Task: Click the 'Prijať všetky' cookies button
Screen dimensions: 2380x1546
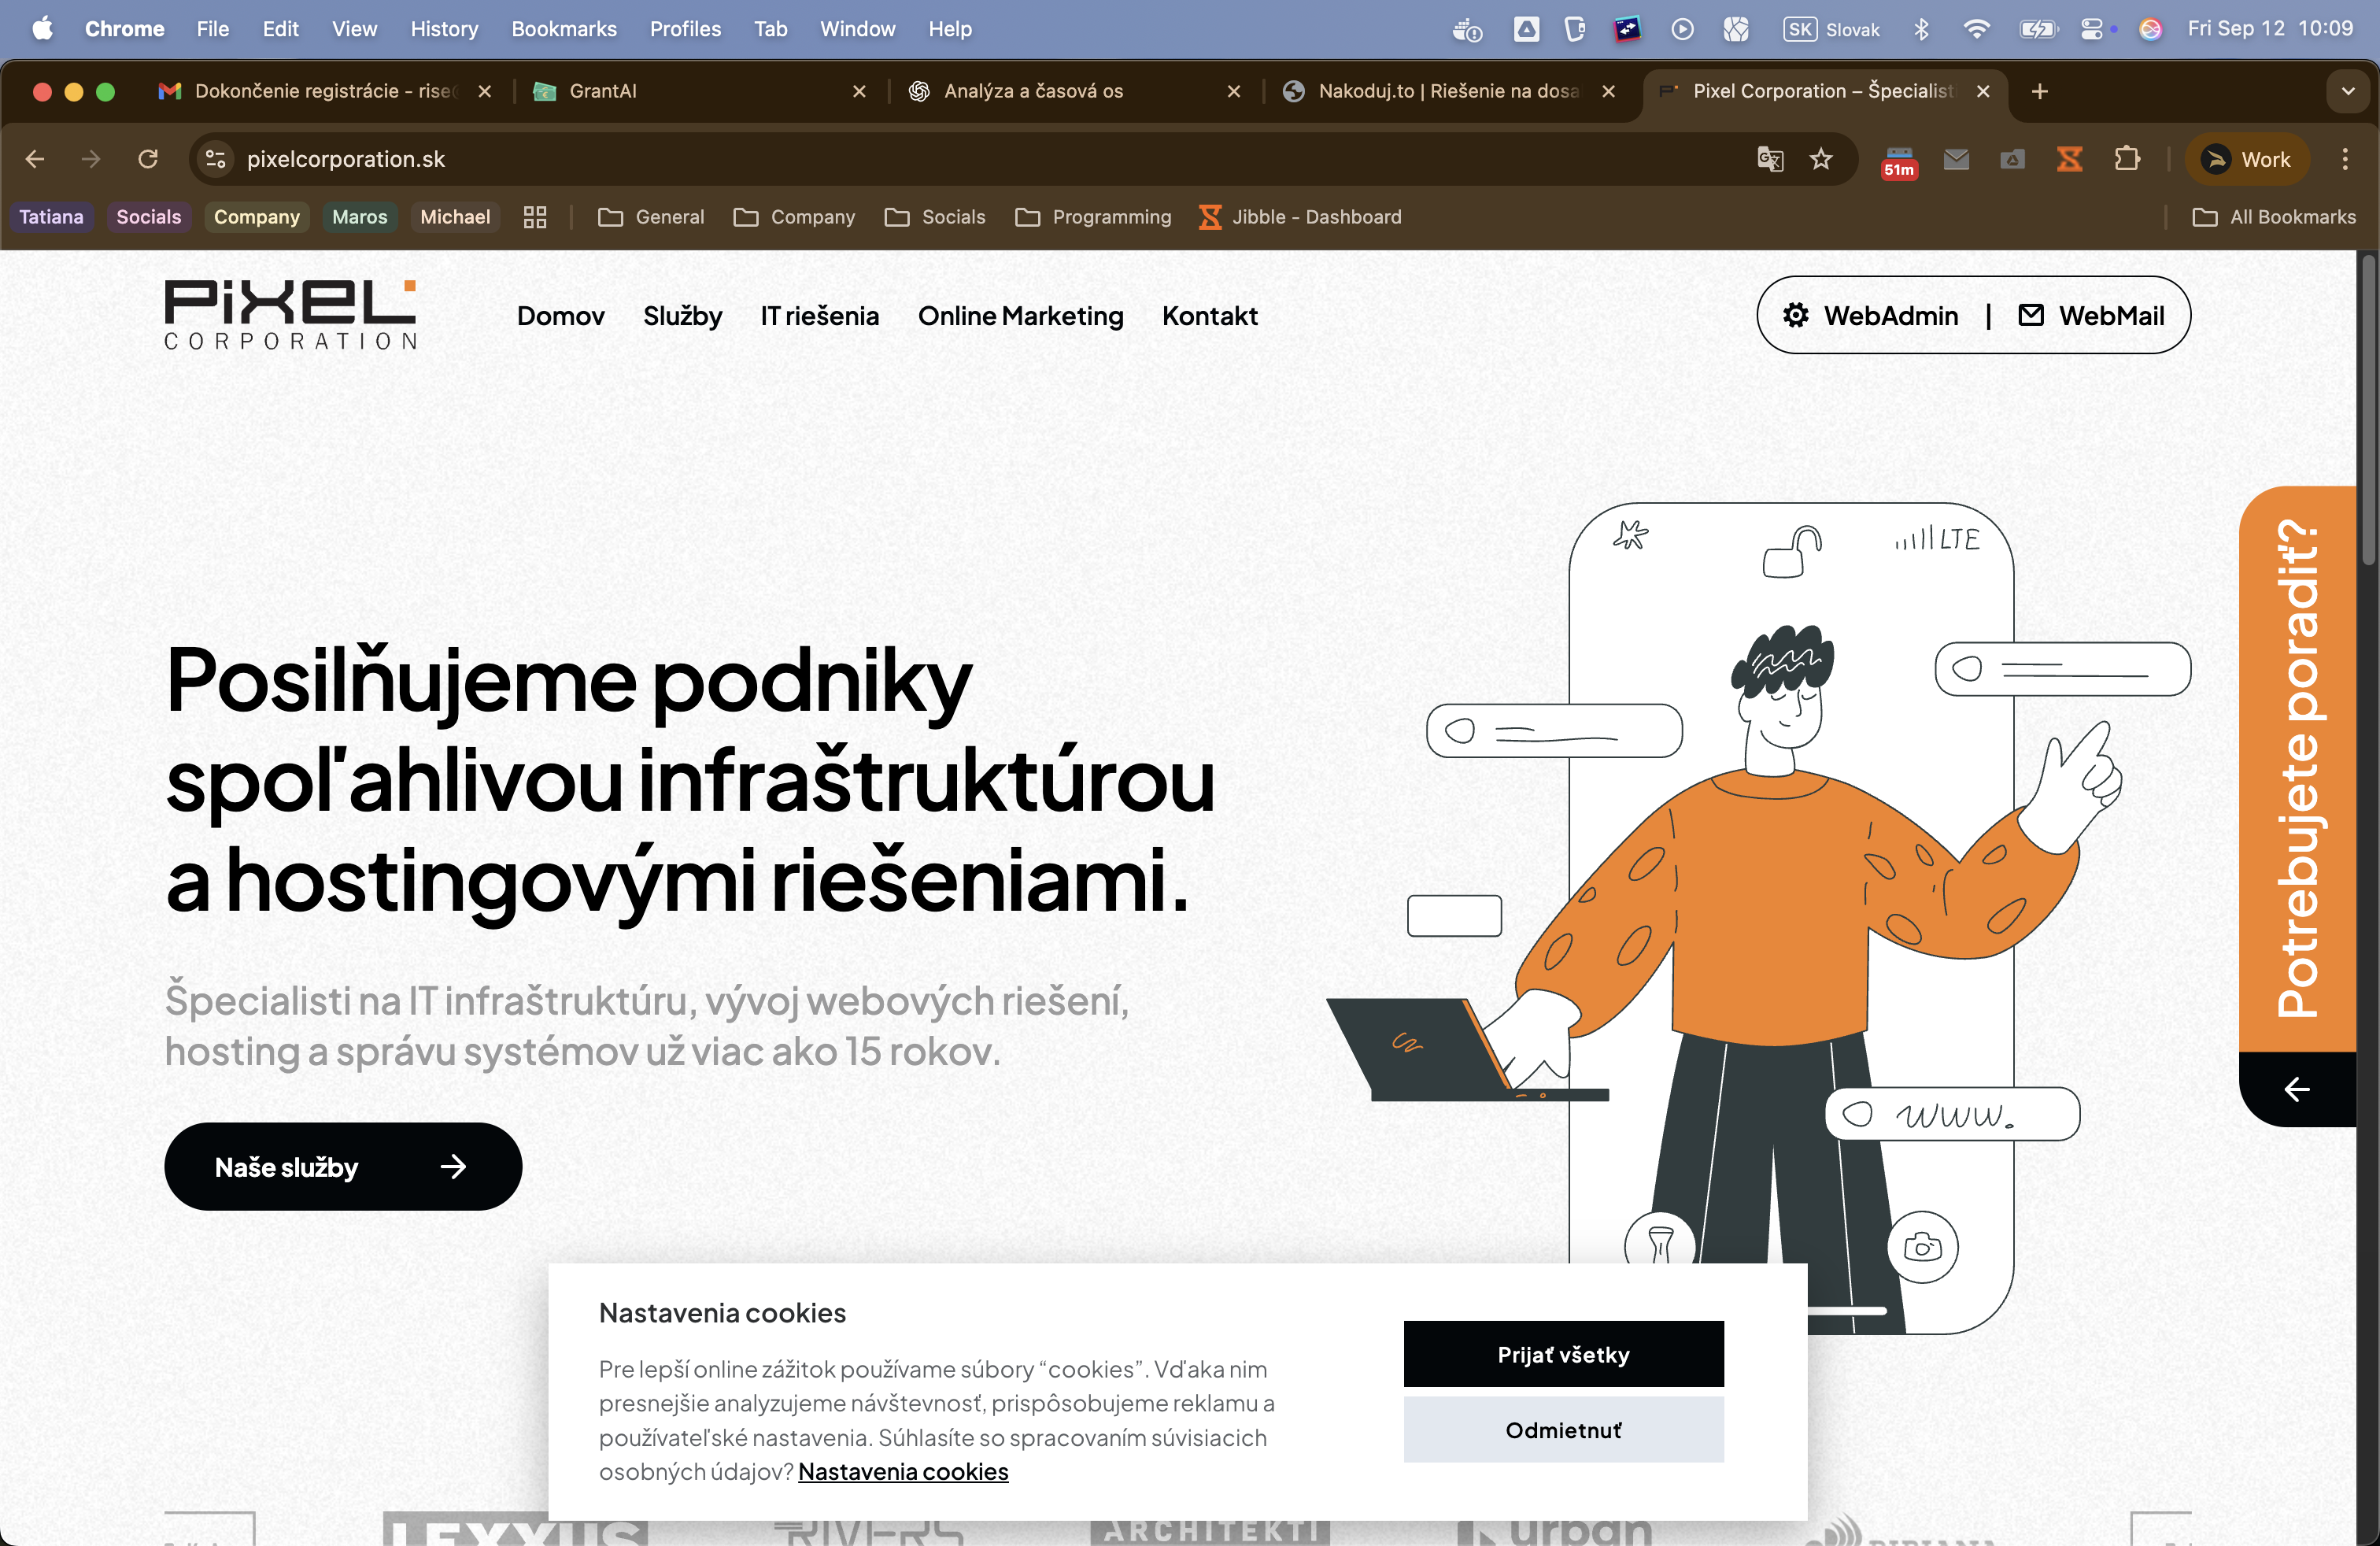Action: (1563, 1354)
